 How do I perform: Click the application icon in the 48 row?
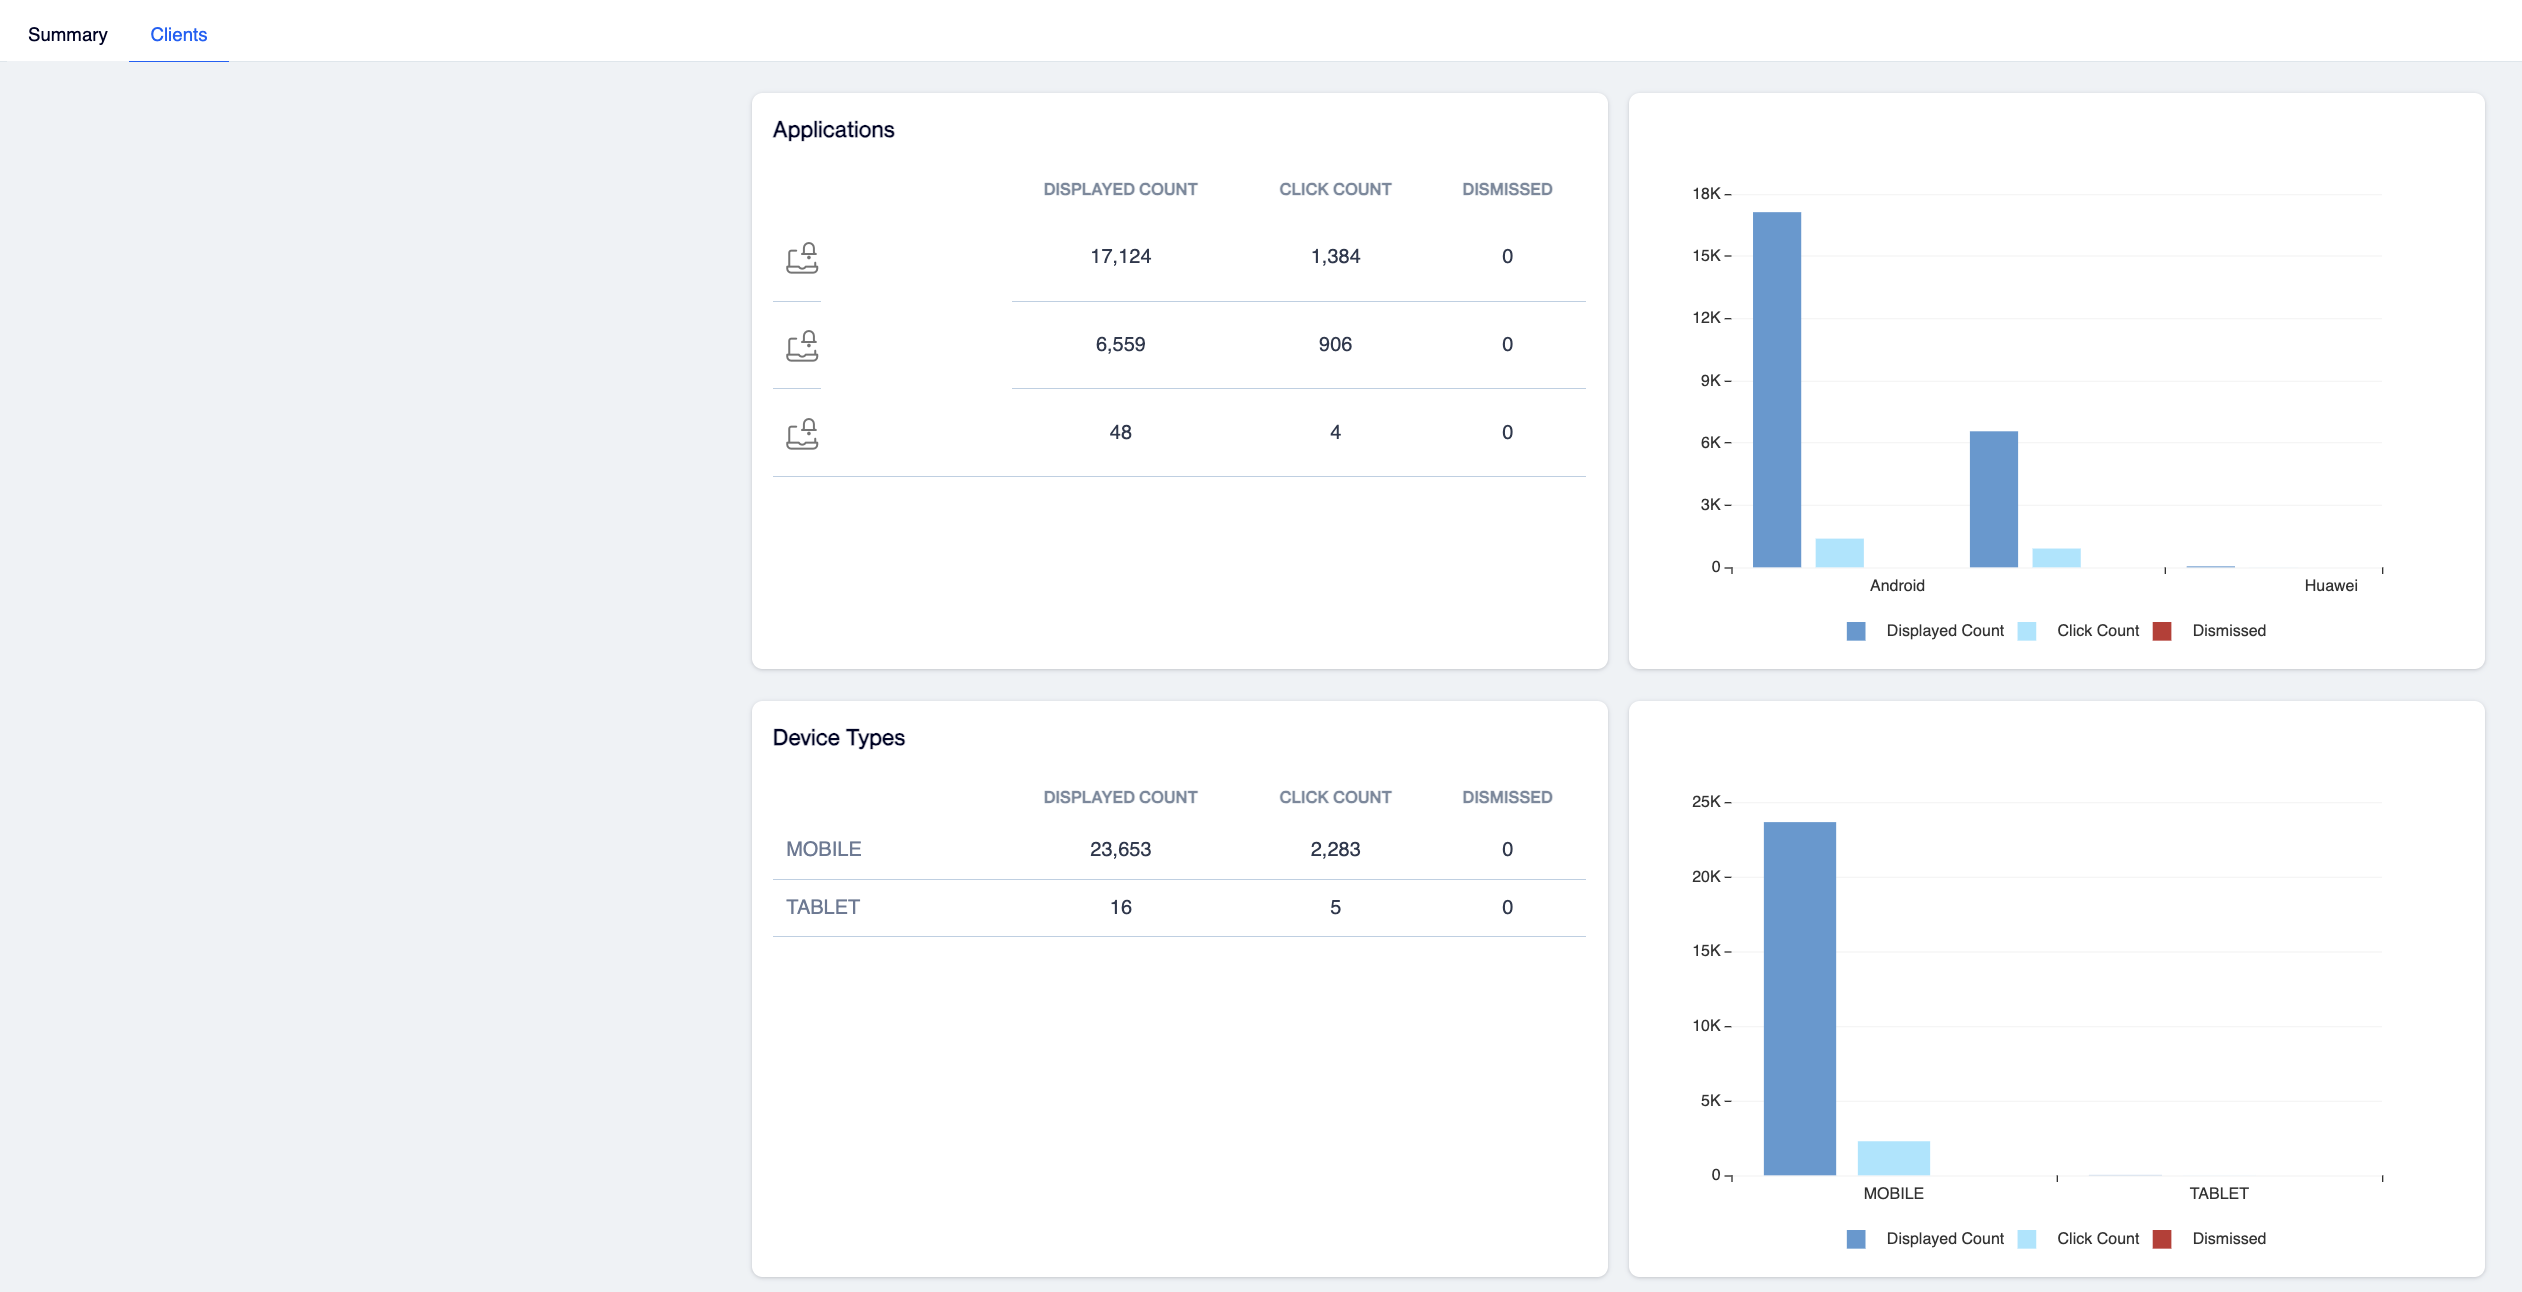click(x=802, y=434)
